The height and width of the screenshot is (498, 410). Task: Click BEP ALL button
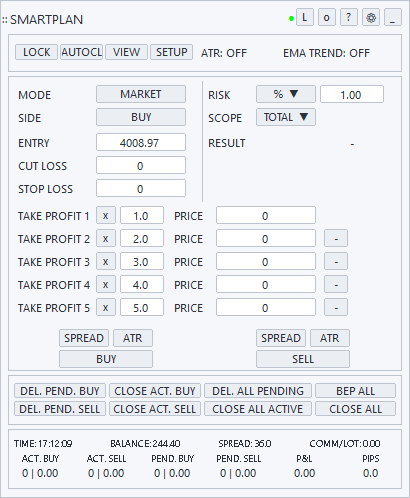[x=355, y=391]
